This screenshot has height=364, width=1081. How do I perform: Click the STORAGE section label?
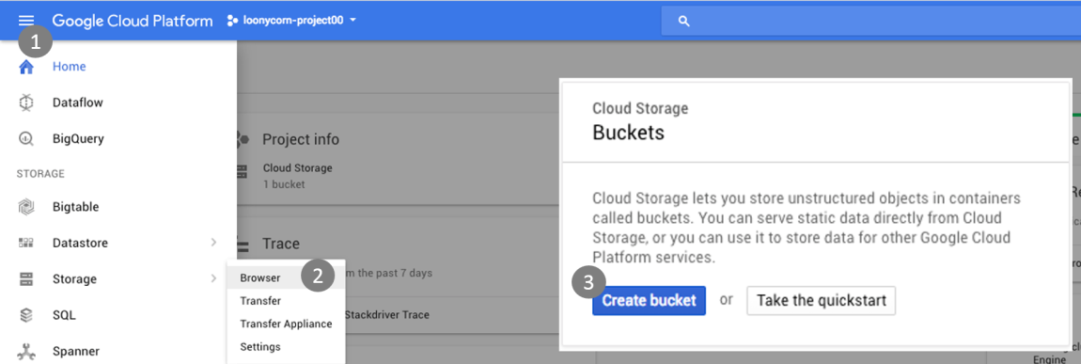(41, 174)
